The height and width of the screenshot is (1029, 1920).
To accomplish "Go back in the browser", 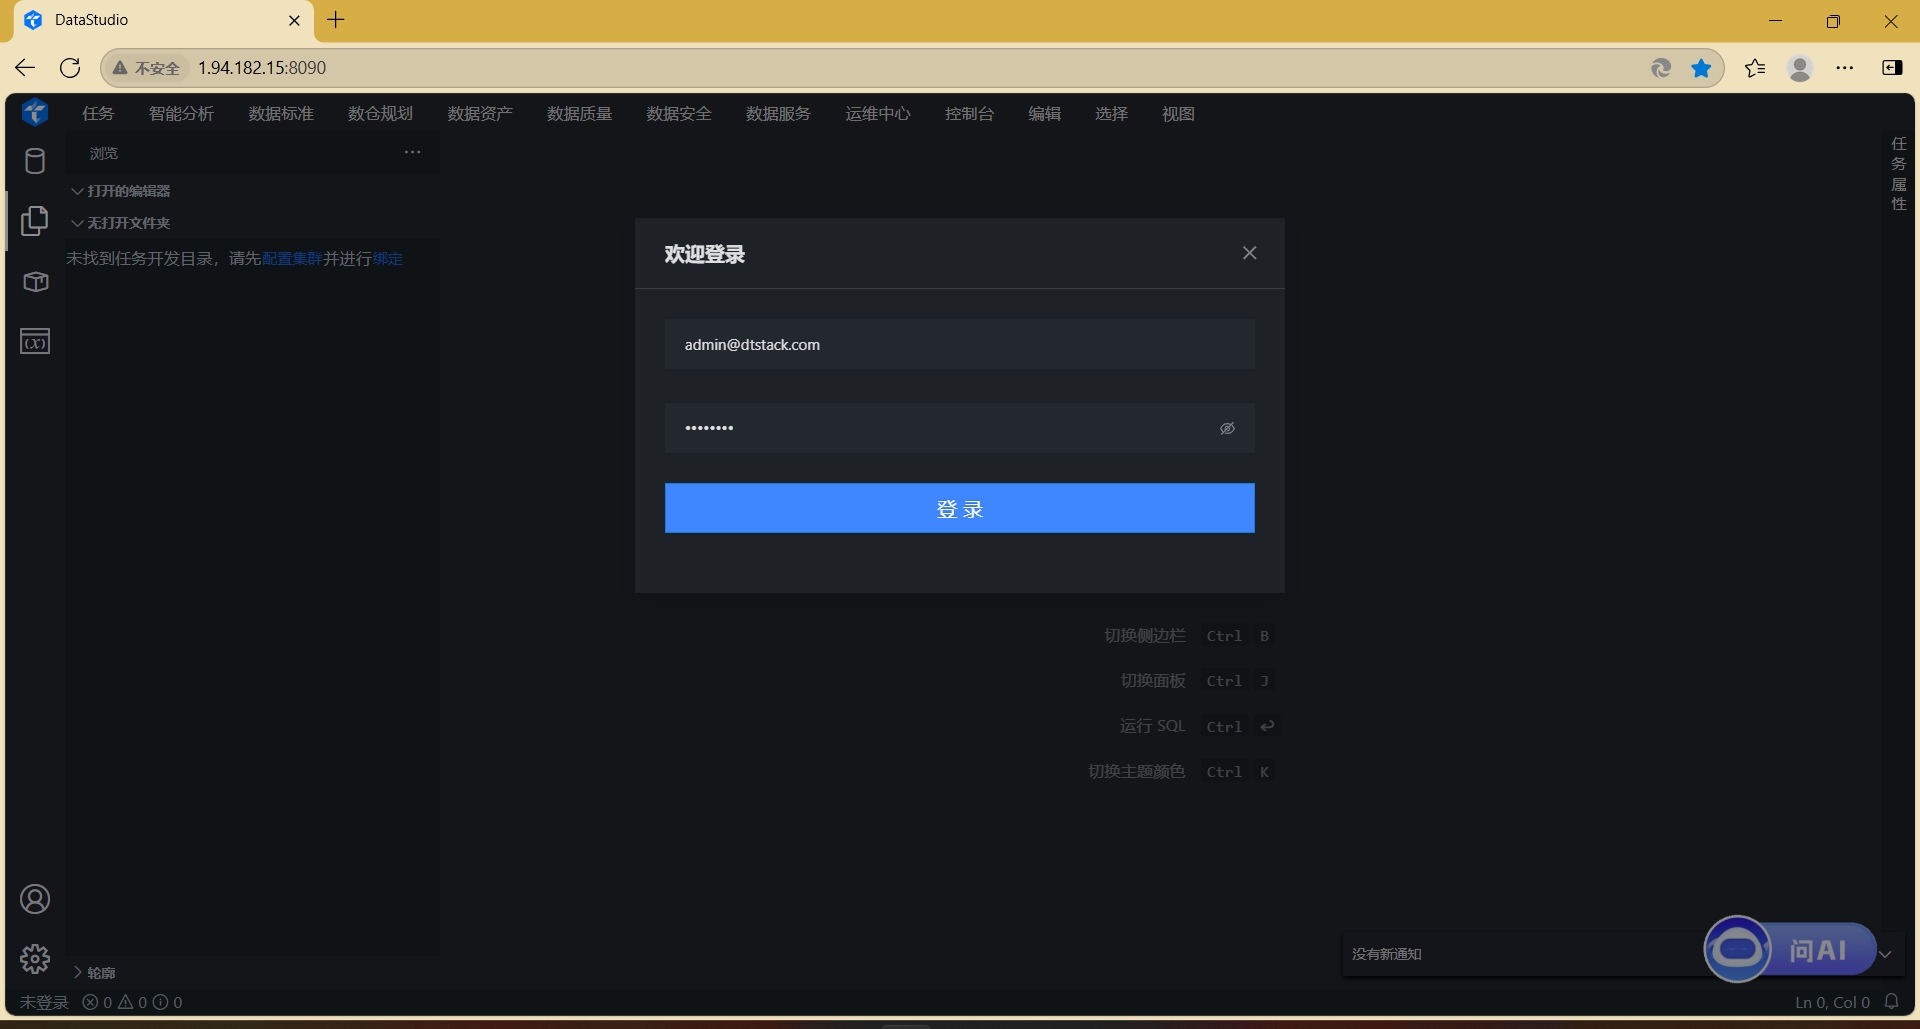I will (x=25, y=68).
